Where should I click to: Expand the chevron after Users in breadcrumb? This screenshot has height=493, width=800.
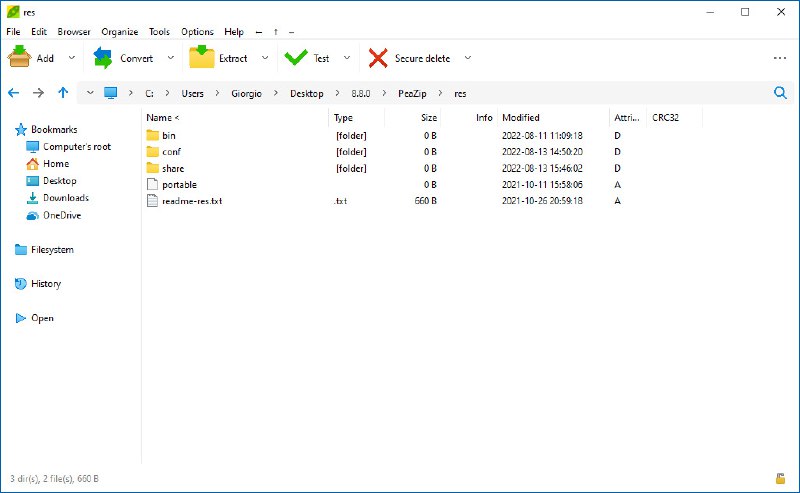217,93
